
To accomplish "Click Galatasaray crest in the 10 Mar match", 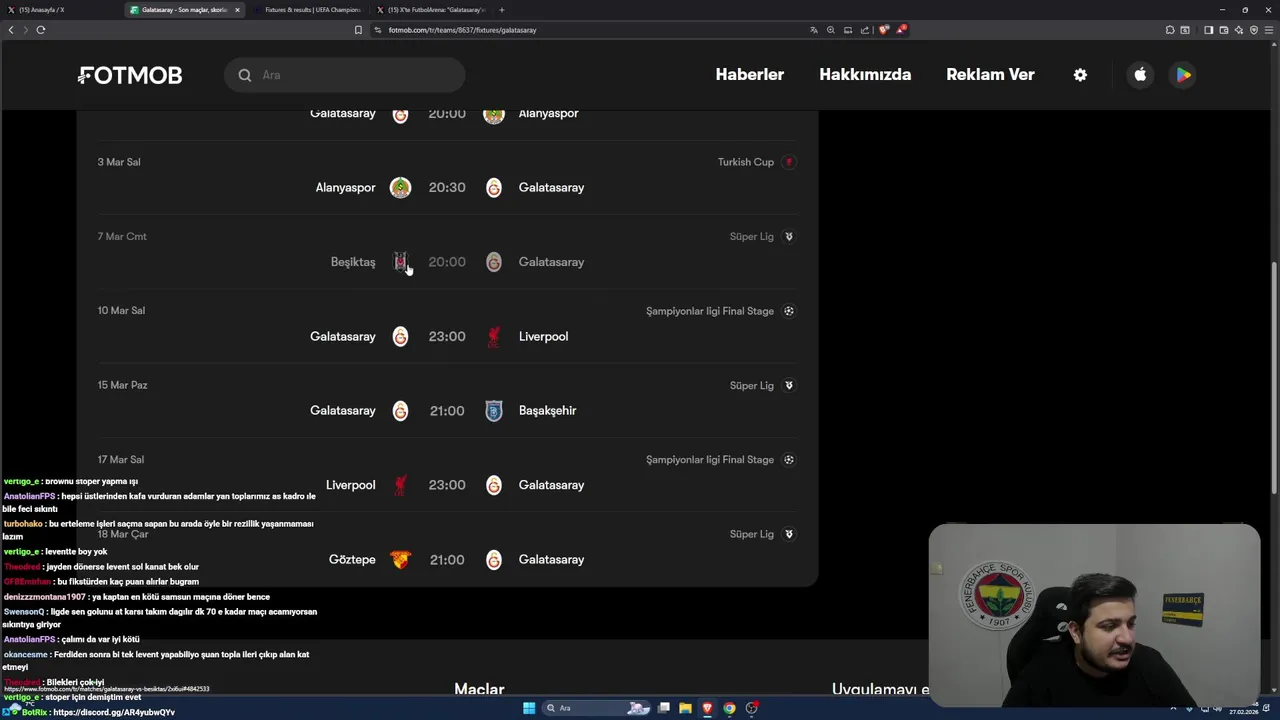I will (x=400, y=337).
